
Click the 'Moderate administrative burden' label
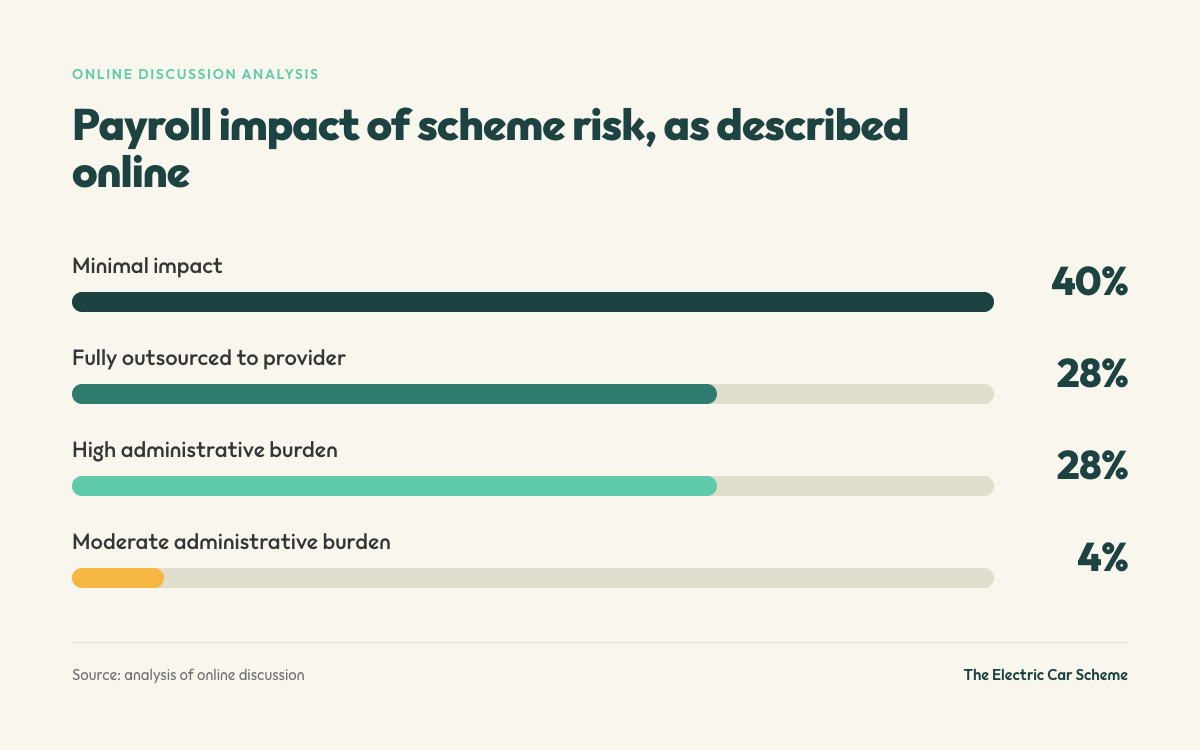click(x=231, y=542)
